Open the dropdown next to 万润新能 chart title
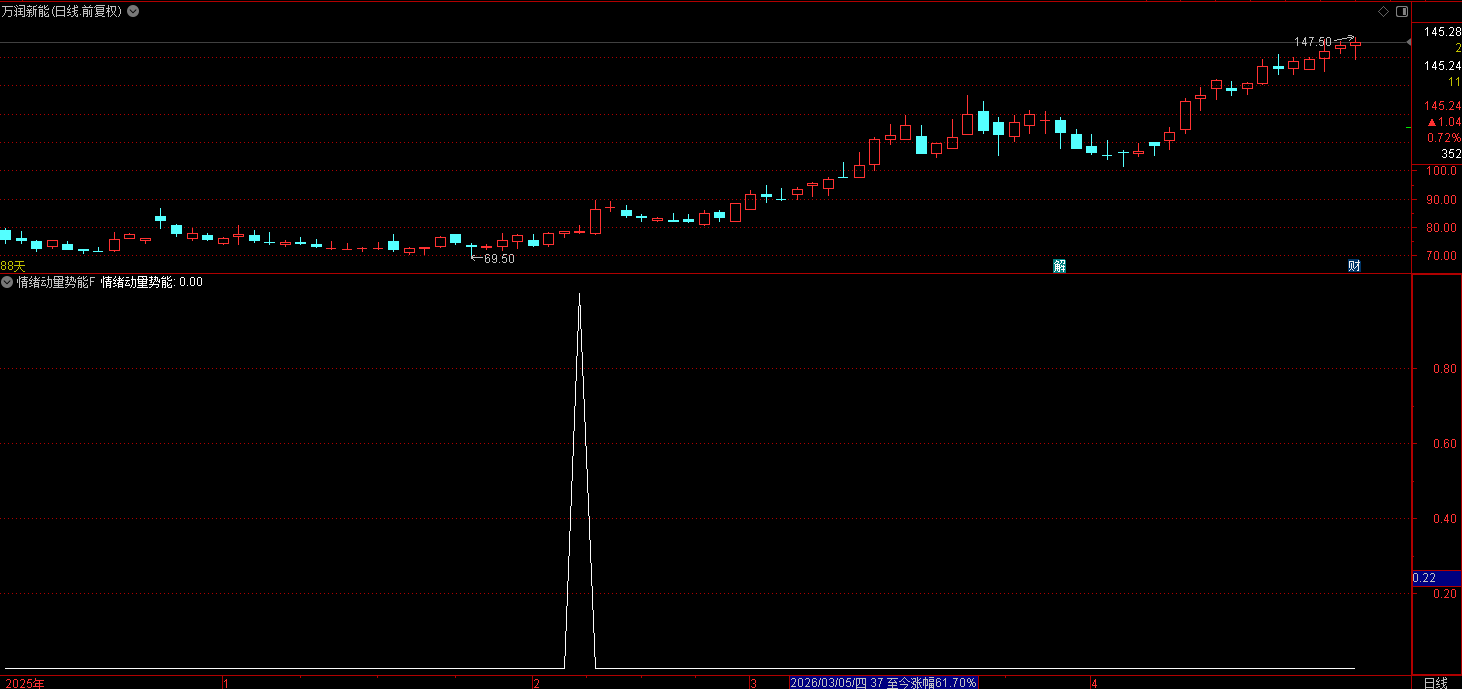The height and width of the screenshot is (689, 1462). [x=134, y=11]
